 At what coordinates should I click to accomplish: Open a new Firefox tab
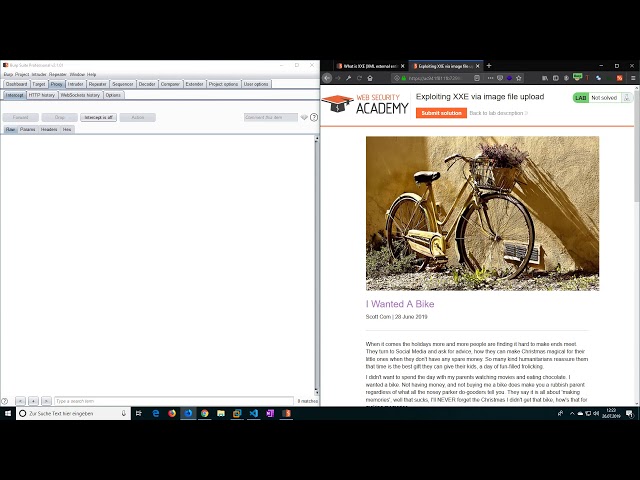(489, 66)
